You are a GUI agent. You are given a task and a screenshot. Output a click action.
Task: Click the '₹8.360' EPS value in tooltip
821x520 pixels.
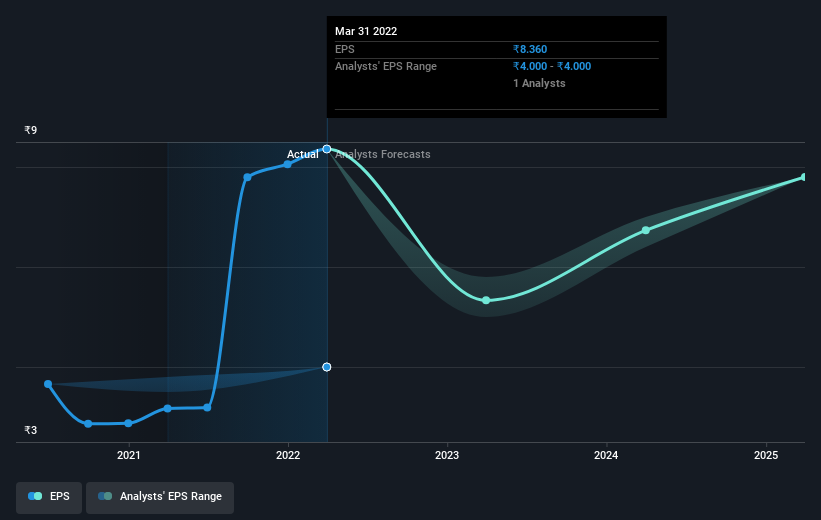pyautogui.click(x=530, y=49)
